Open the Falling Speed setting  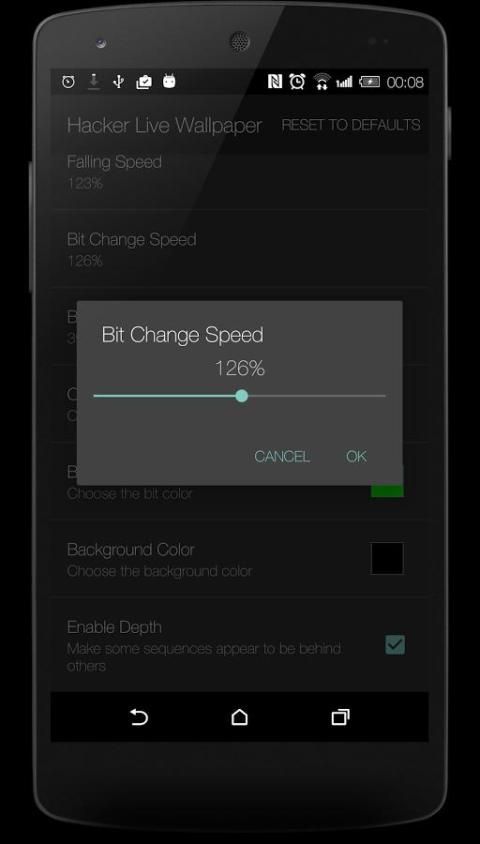[239, 172]
